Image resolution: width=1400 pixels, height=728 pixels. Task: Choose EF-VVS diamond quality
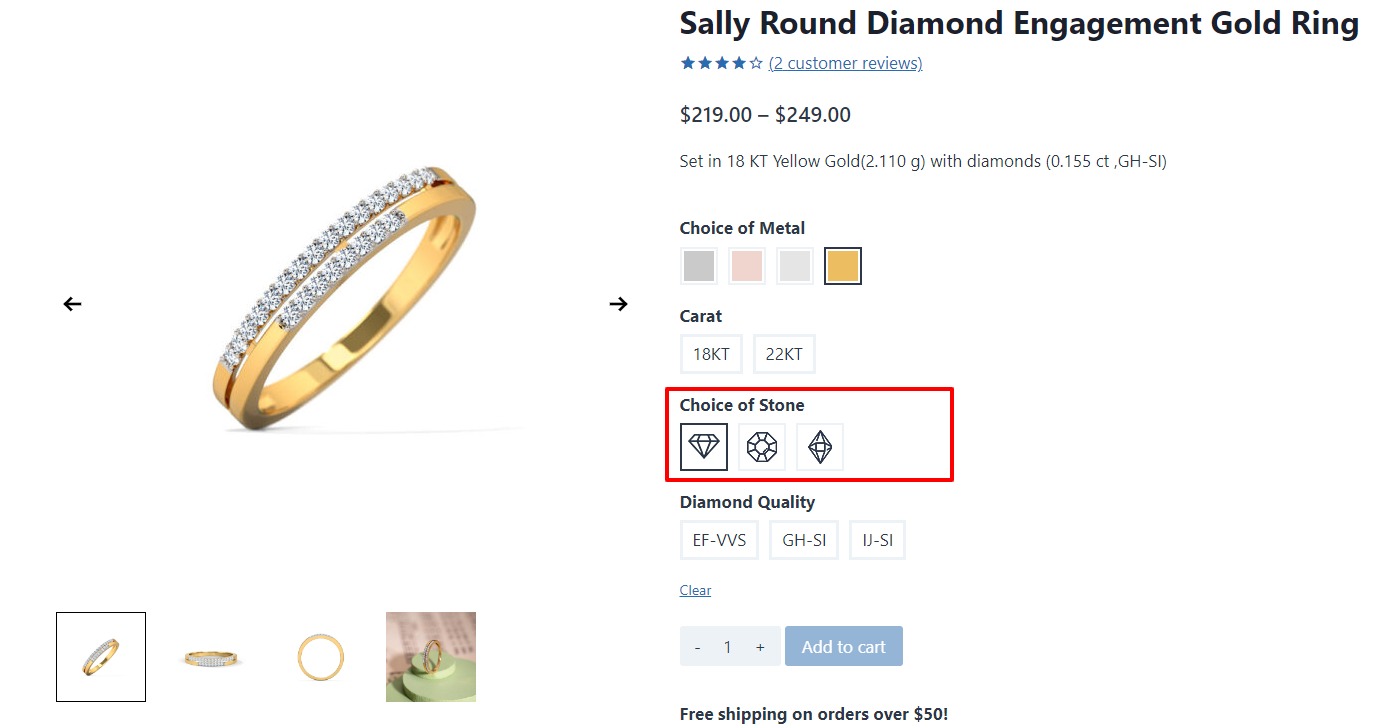[719, 540]
